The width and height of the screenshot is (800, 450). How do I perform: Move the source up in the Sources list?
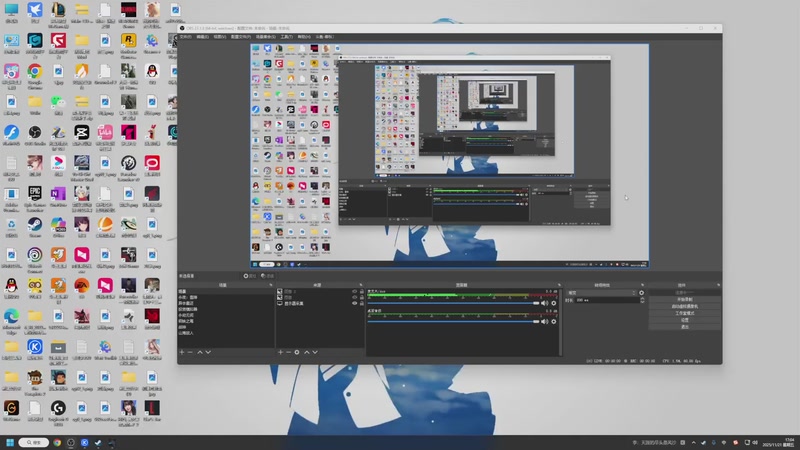pyautogui.click(x=307, y=352)
